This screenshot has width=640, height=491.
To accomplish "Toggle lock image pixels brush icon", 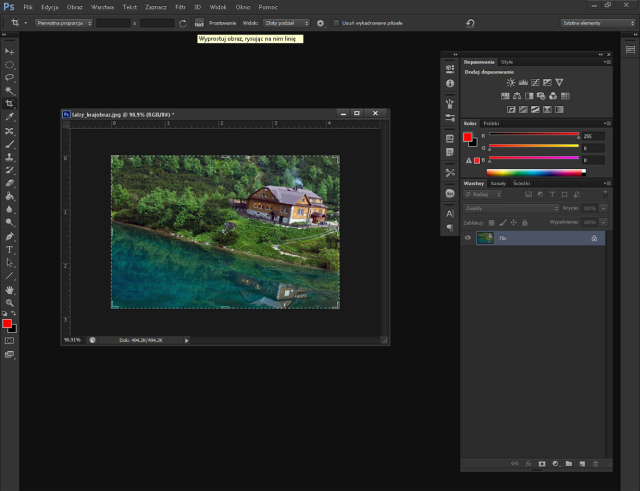I will click(503, 222).
